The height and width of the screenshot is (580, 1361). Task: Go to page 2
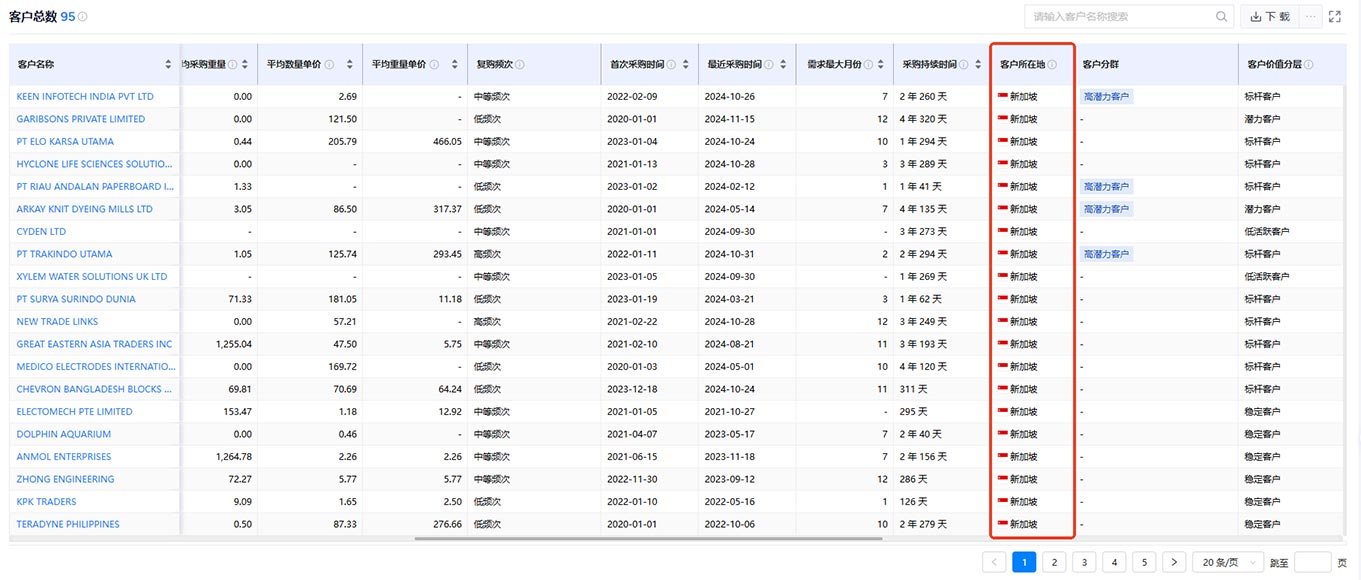coord(1054,562)
